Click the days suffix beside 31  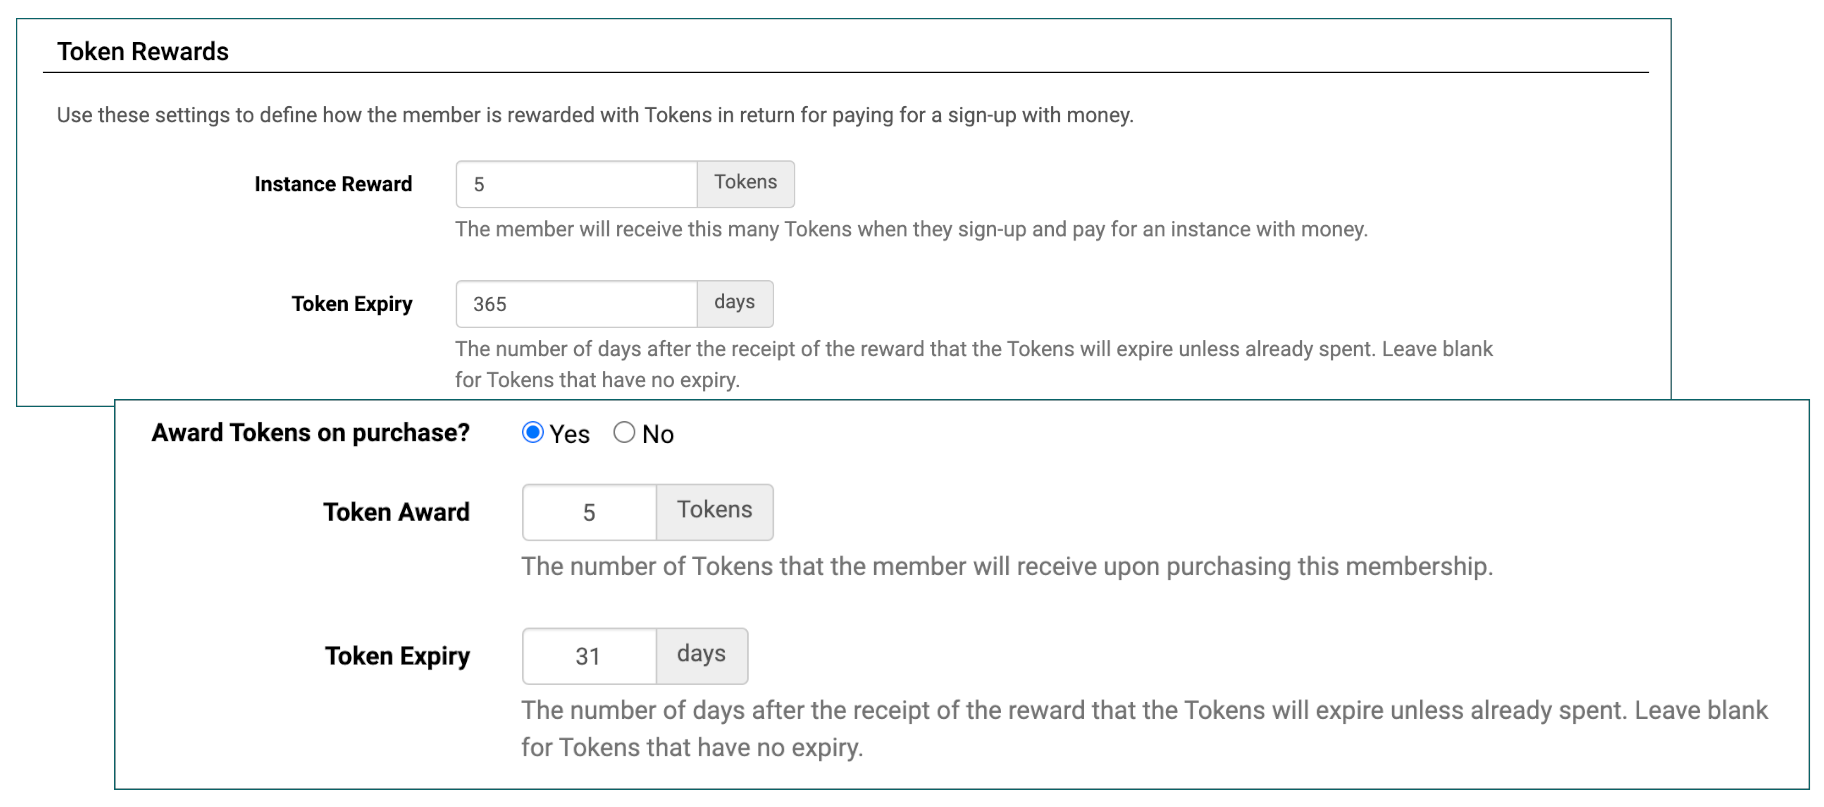[701, 655]
